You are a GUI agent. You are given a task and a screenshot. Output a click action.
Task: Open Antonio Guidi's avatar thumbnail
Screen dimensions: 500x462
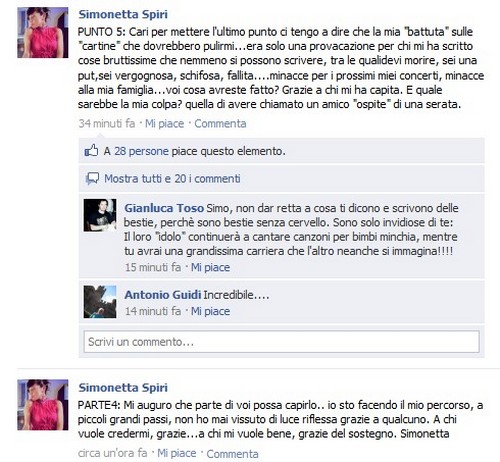tap(100, 302)
